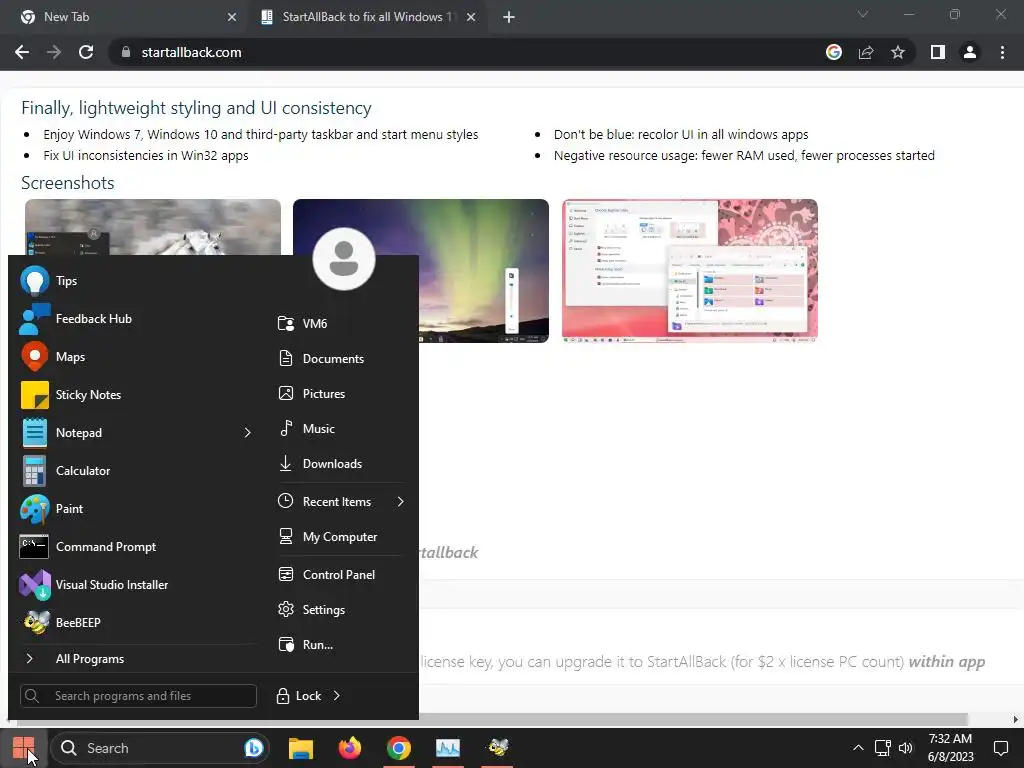
Task: Select the StartAllBack browser tab
Action: [x=368, y=17]
